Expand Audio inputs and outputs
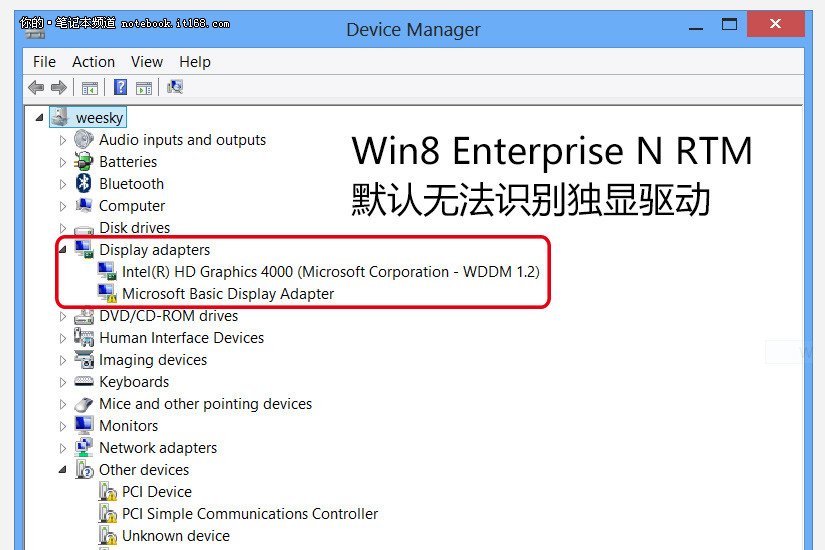 [63, 140]
